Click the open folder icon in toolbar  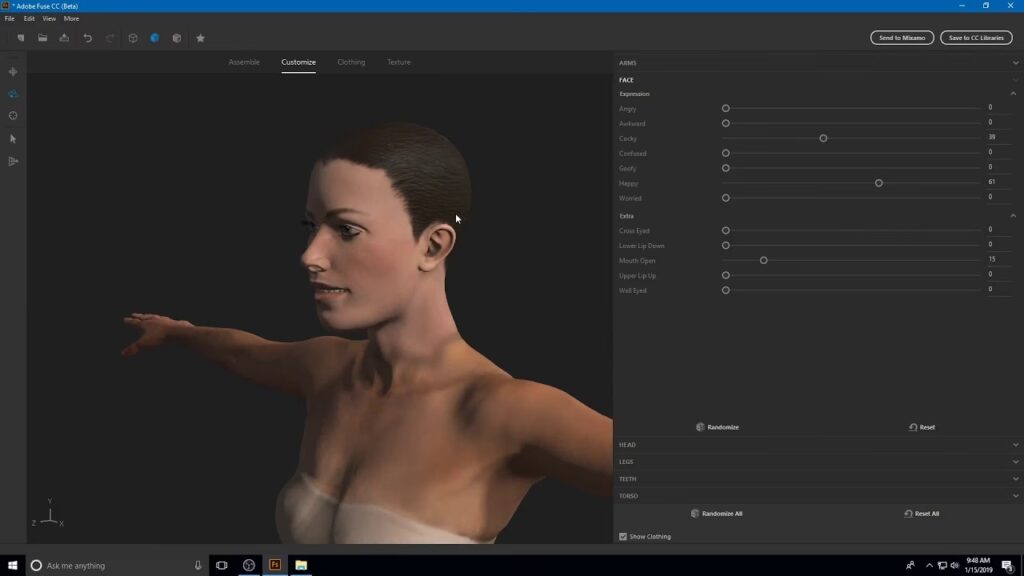pos(42,38)
